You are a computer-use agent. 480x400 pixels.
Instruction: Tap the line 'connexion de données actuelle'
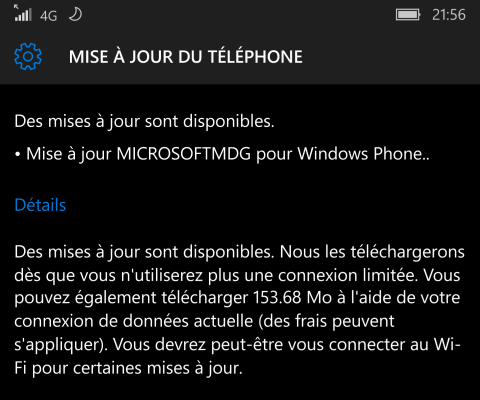click(134, 321)
